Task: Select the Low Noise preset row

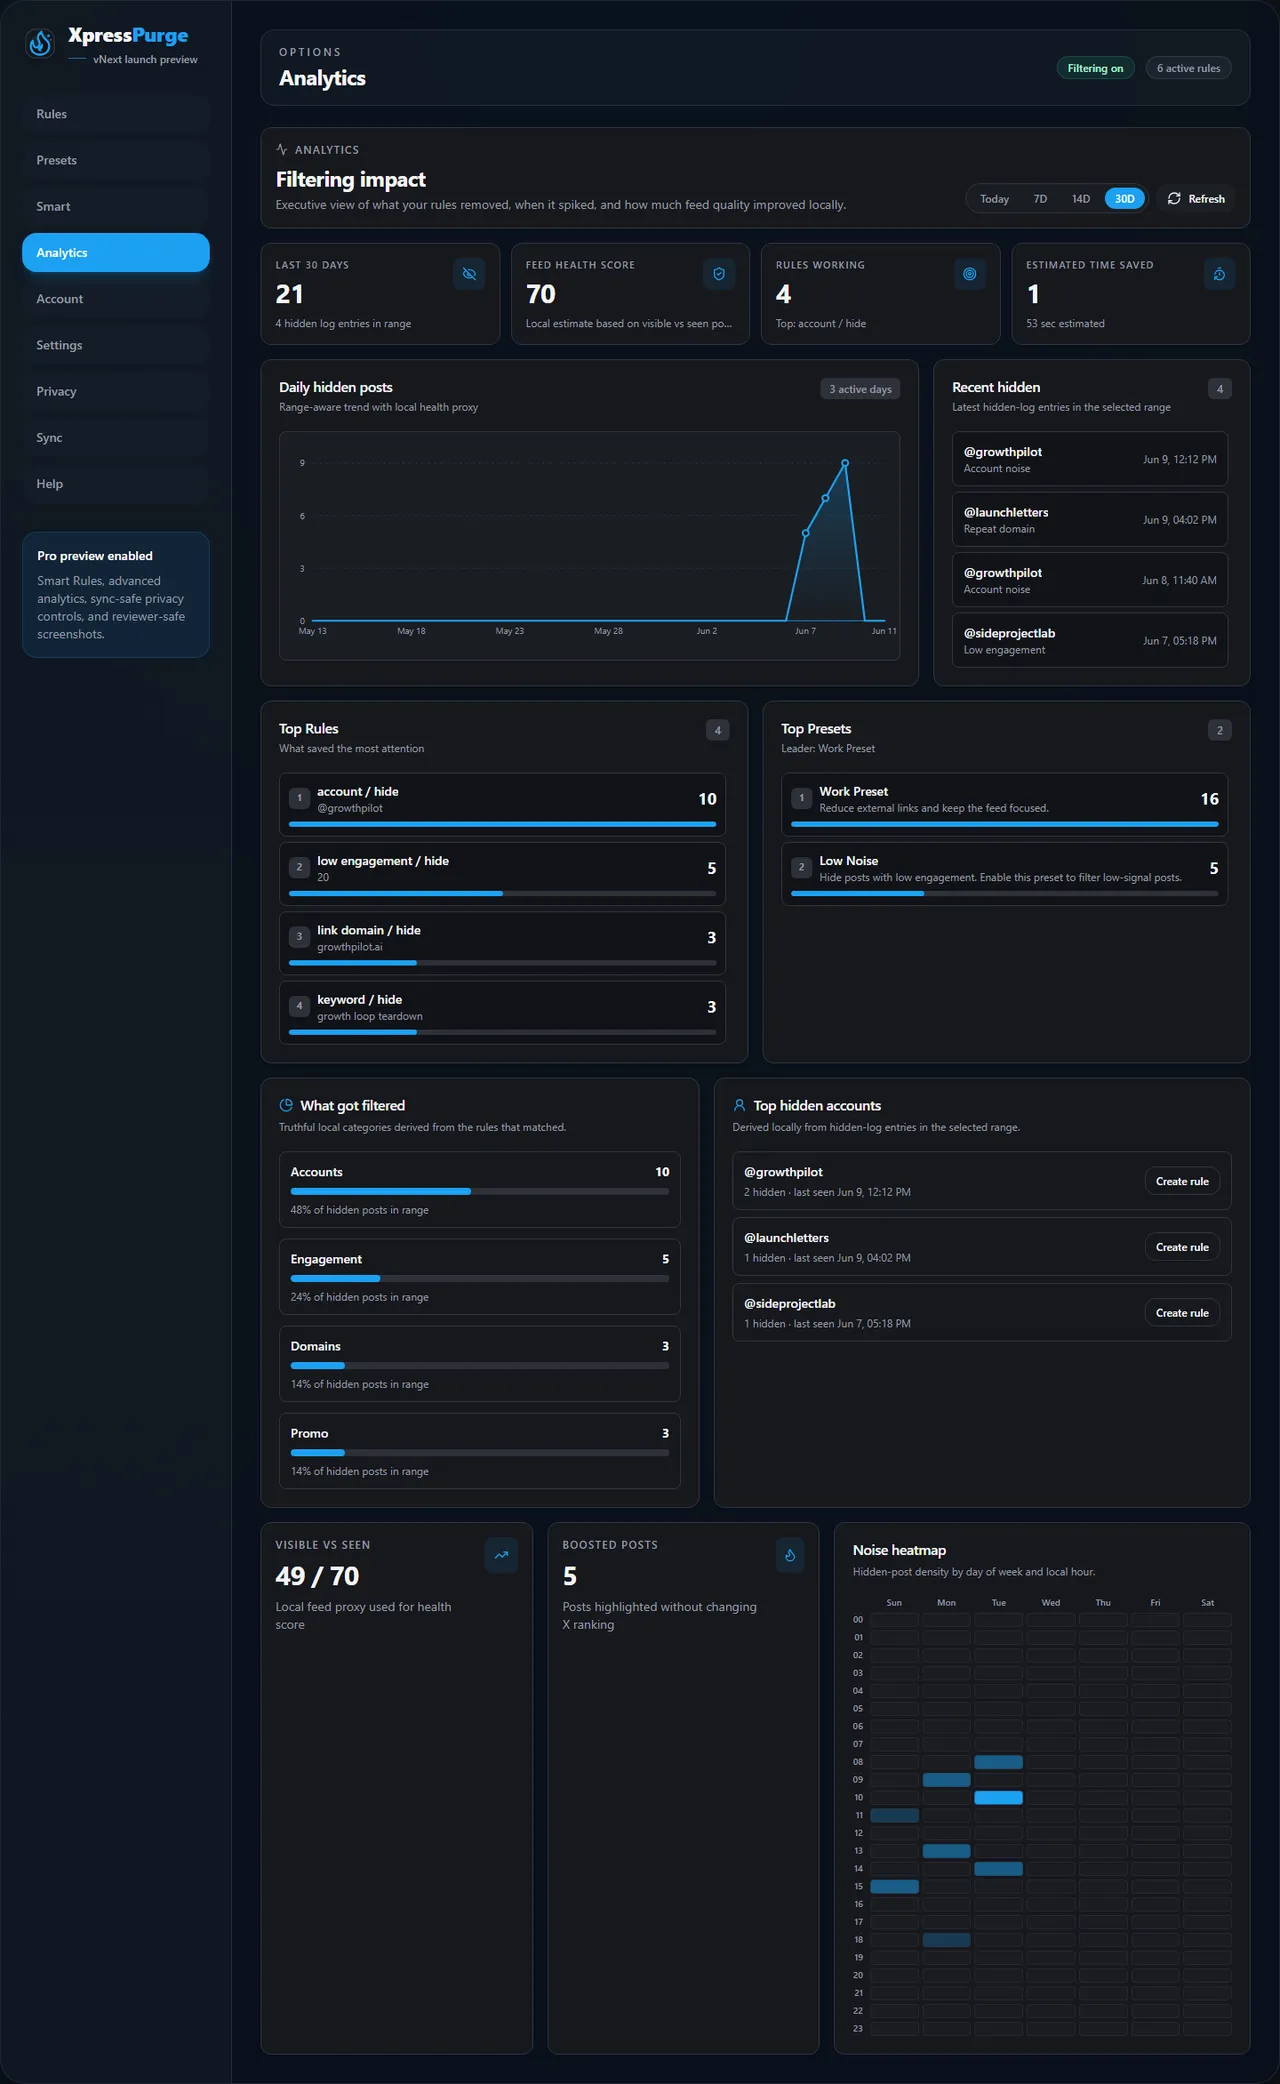Action: pyautogui.click(x=1004, y=873)
